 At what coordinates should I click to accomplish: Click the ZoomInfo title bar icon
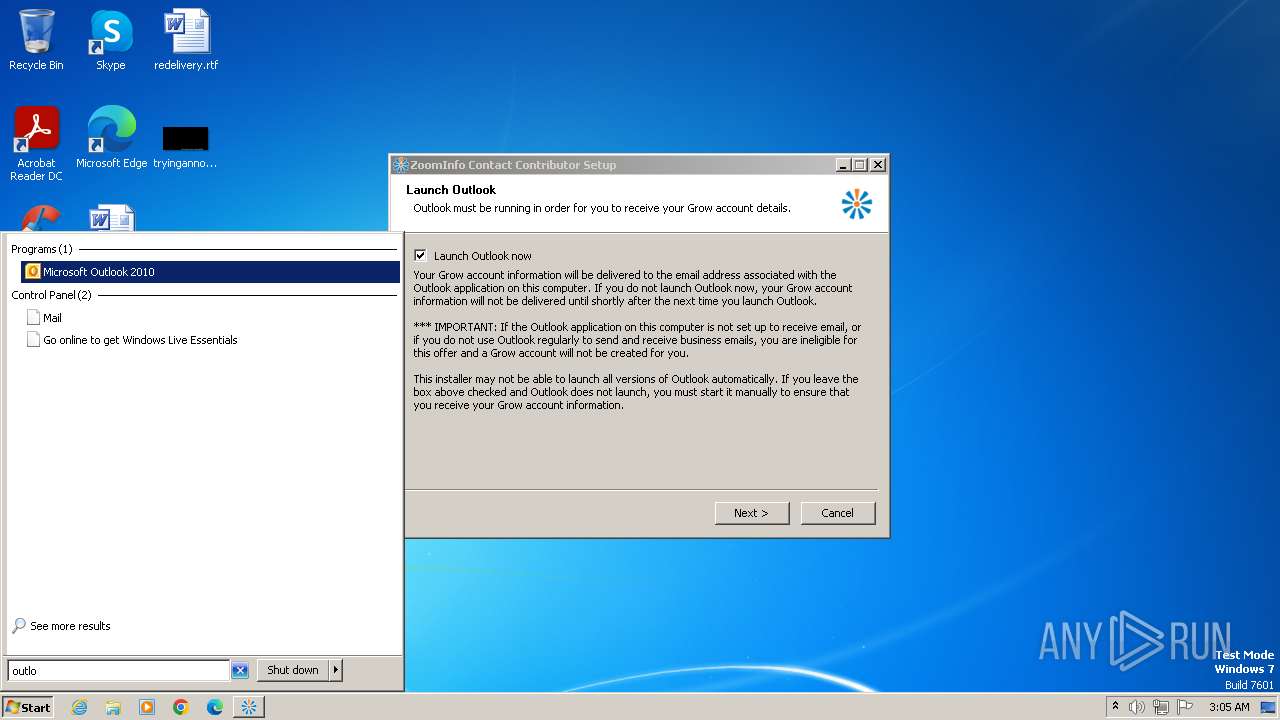point(401,165)
